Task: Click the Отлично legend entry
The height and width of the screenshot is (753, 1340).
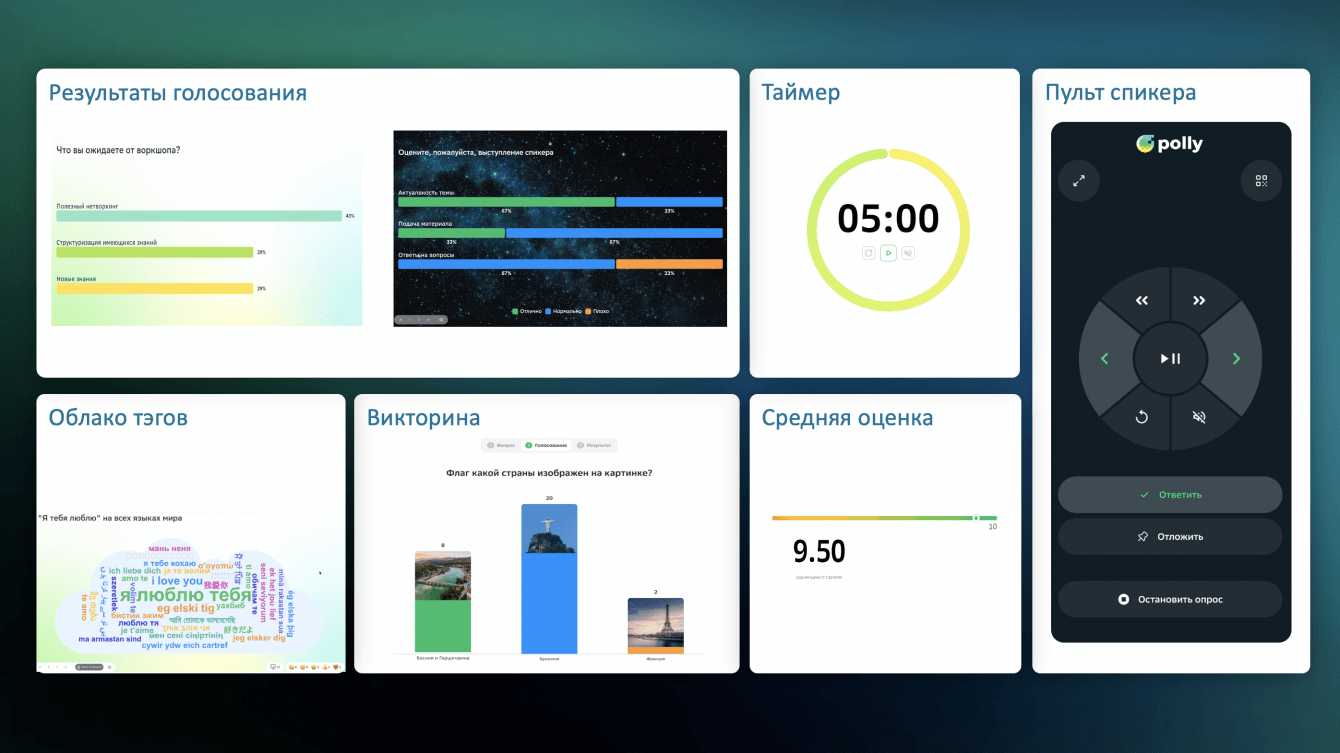Action: click(525, 311)
